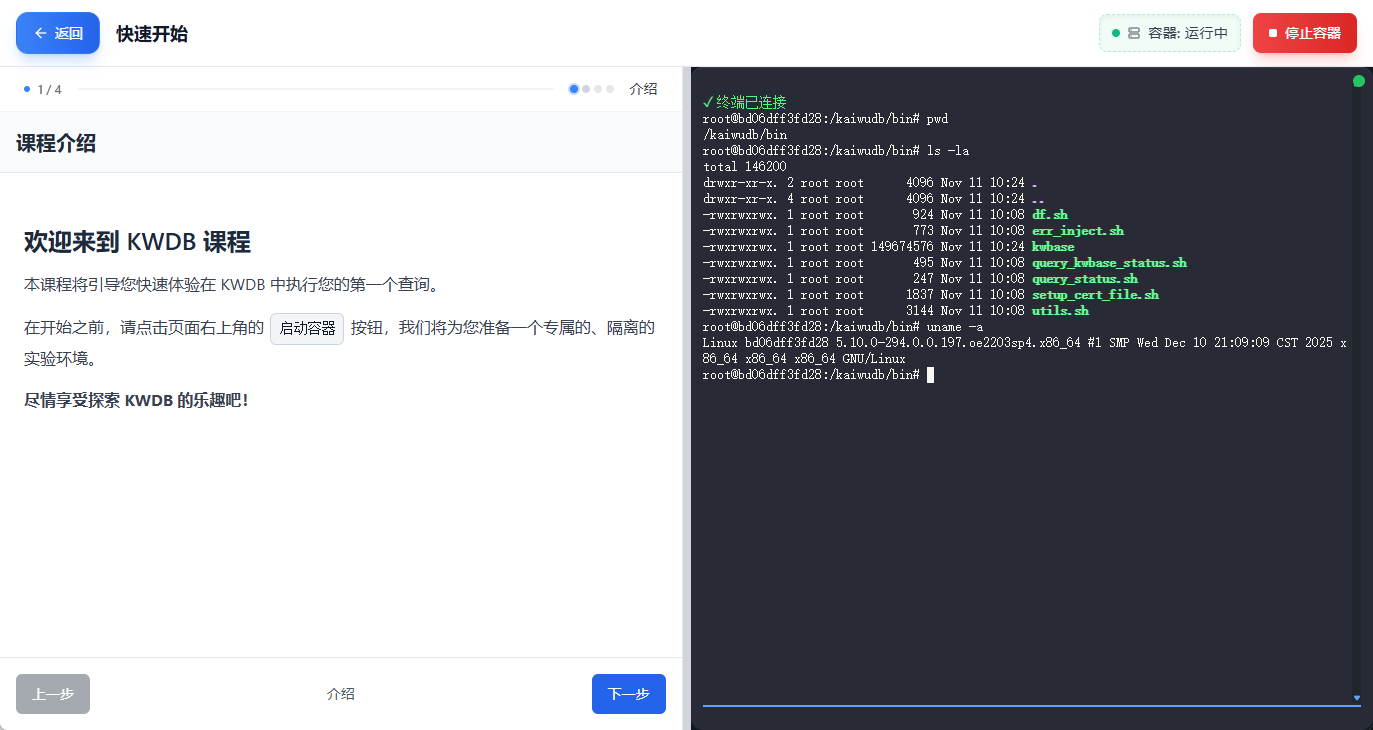Click the query_status.sh file name
This screenshot has height=730, width=1373.
(x=1085, y=279)
